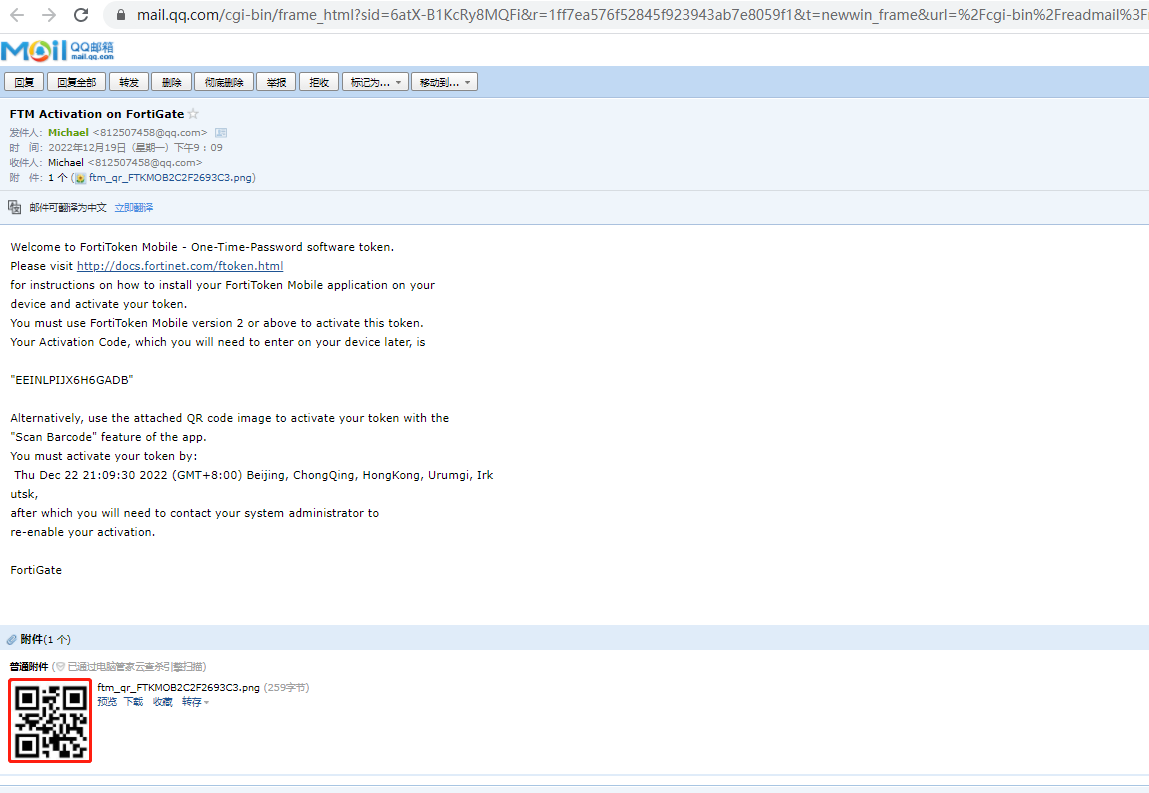Click the browser forward arrow

(49, 15)
